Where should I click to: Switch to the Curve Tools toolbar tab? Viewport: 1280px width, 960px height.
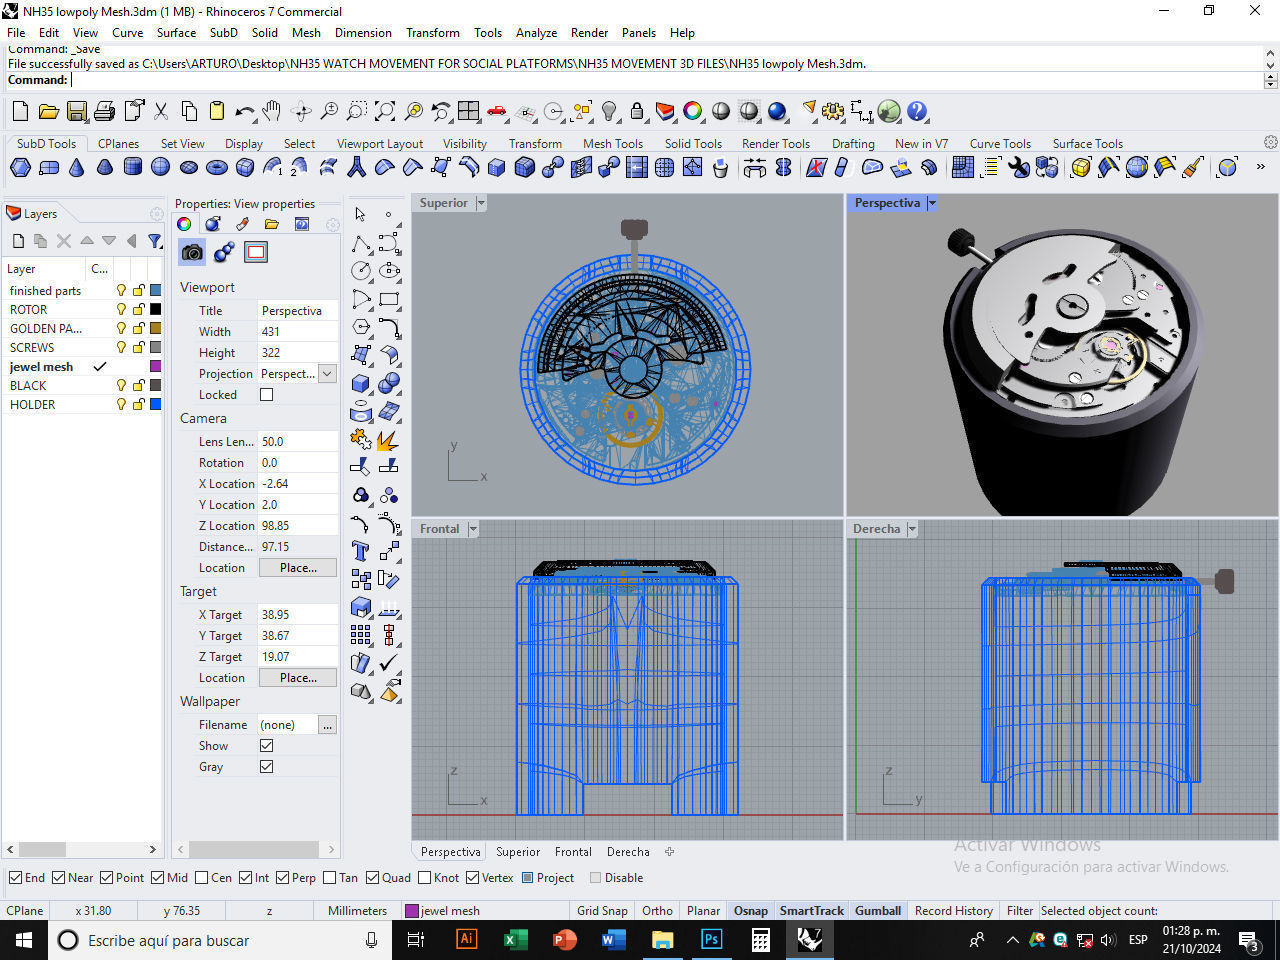(1000, 144)
